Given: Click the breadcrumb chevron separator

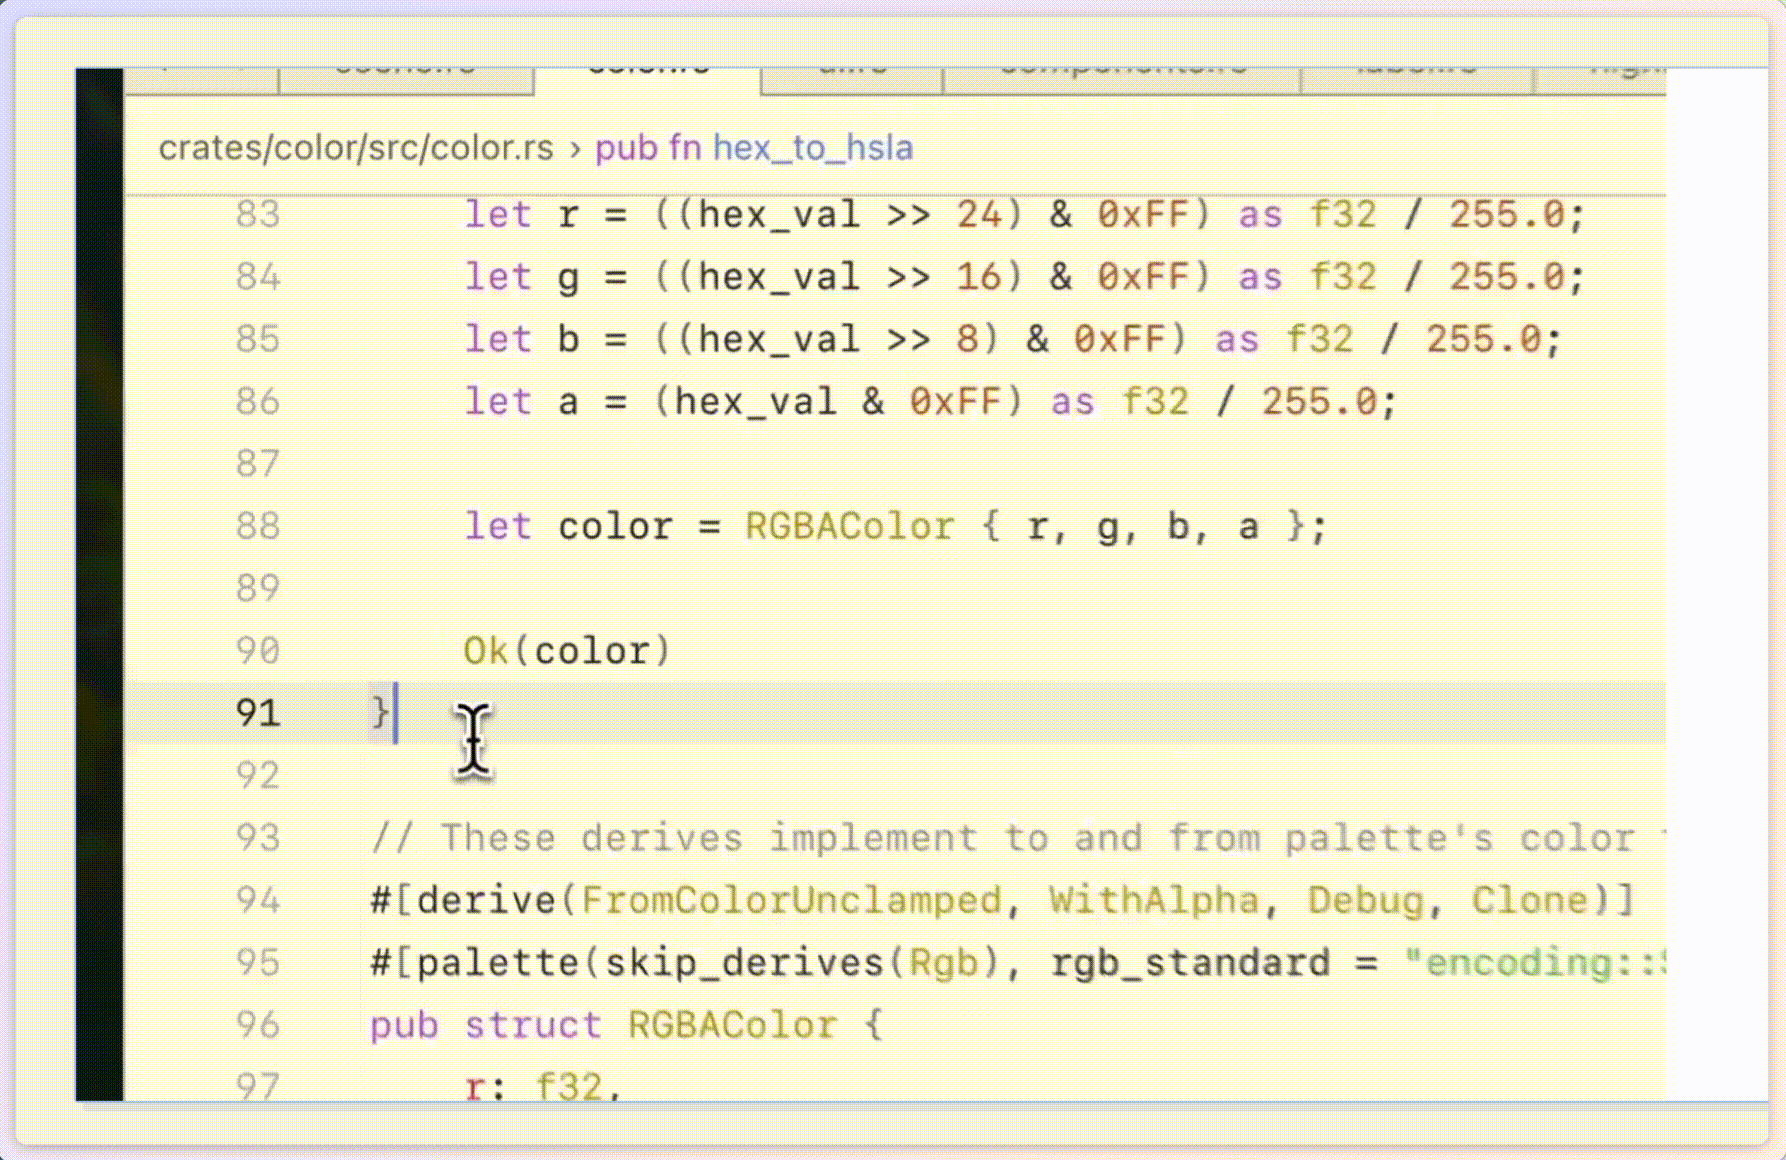Looking at the screenshot, I should pos(575,147).
